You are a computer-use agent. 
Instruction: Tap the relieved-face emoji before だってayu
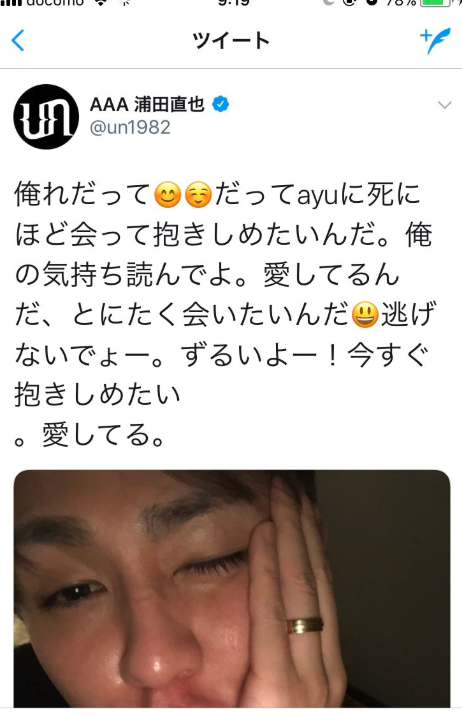coord(198,195)
